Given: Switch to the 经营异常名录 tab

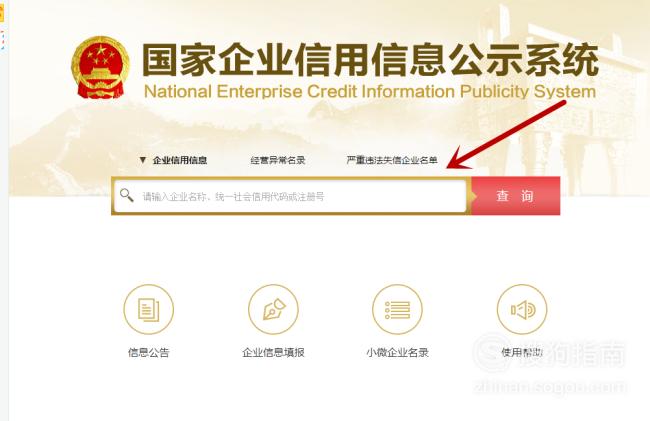Looking at the screenshot, I should coord(278,160).
